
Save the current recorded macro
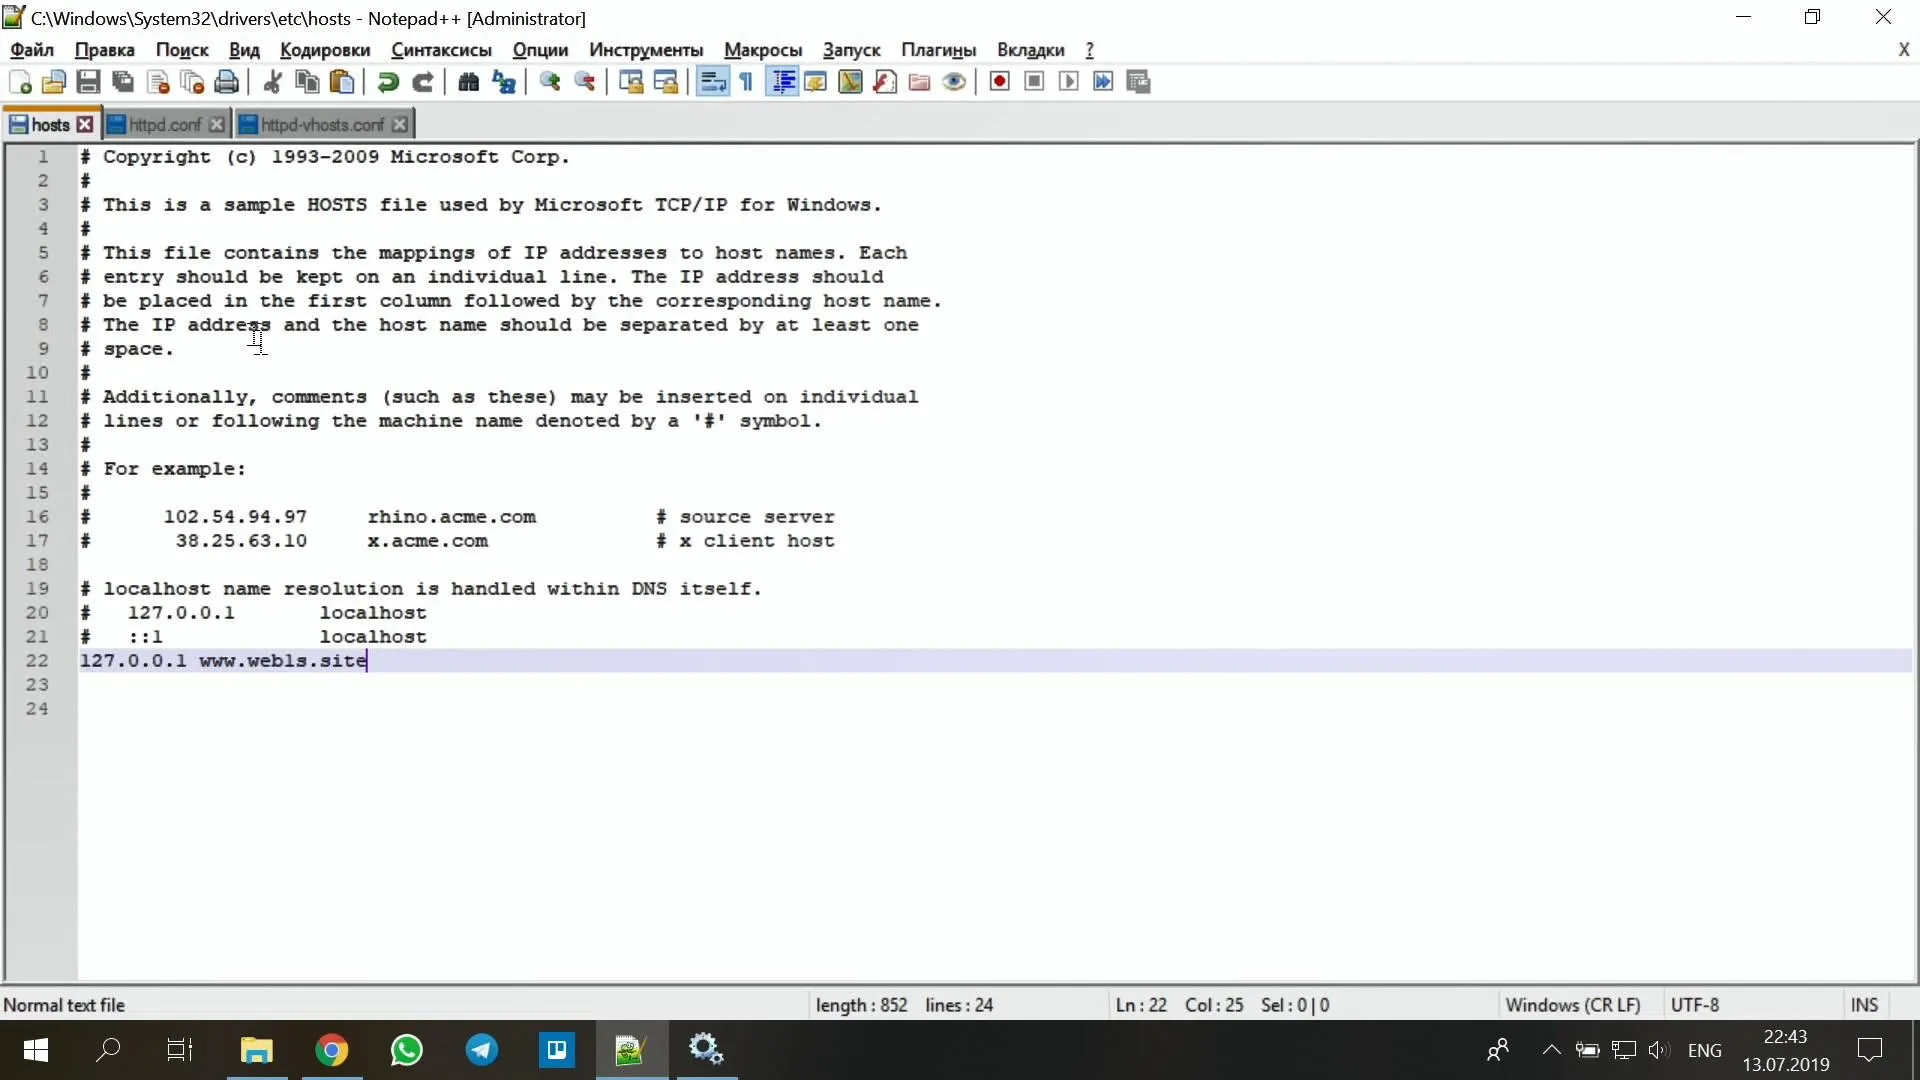coord(1138,82)
